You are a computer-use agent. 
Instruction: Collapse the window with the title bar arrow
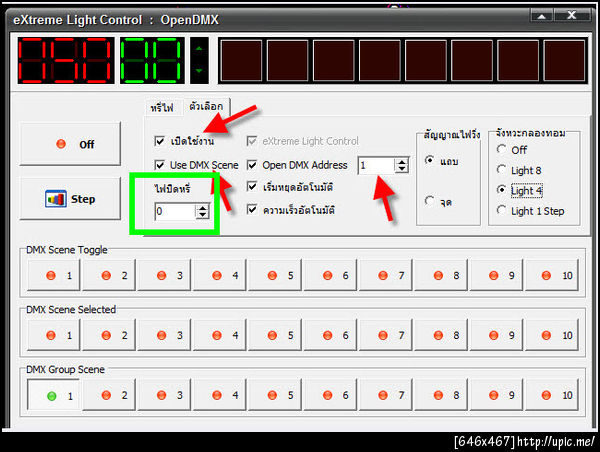pos(541,15)
